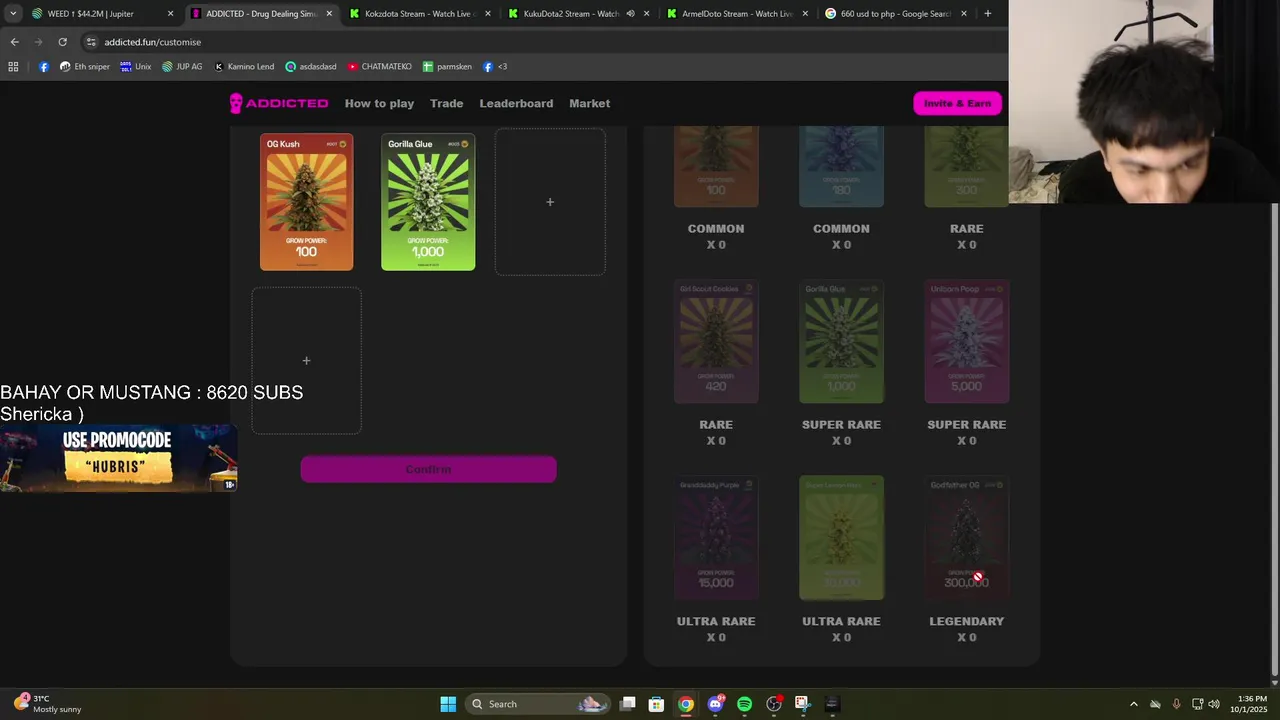Go forward in browser history

[38, 42]
